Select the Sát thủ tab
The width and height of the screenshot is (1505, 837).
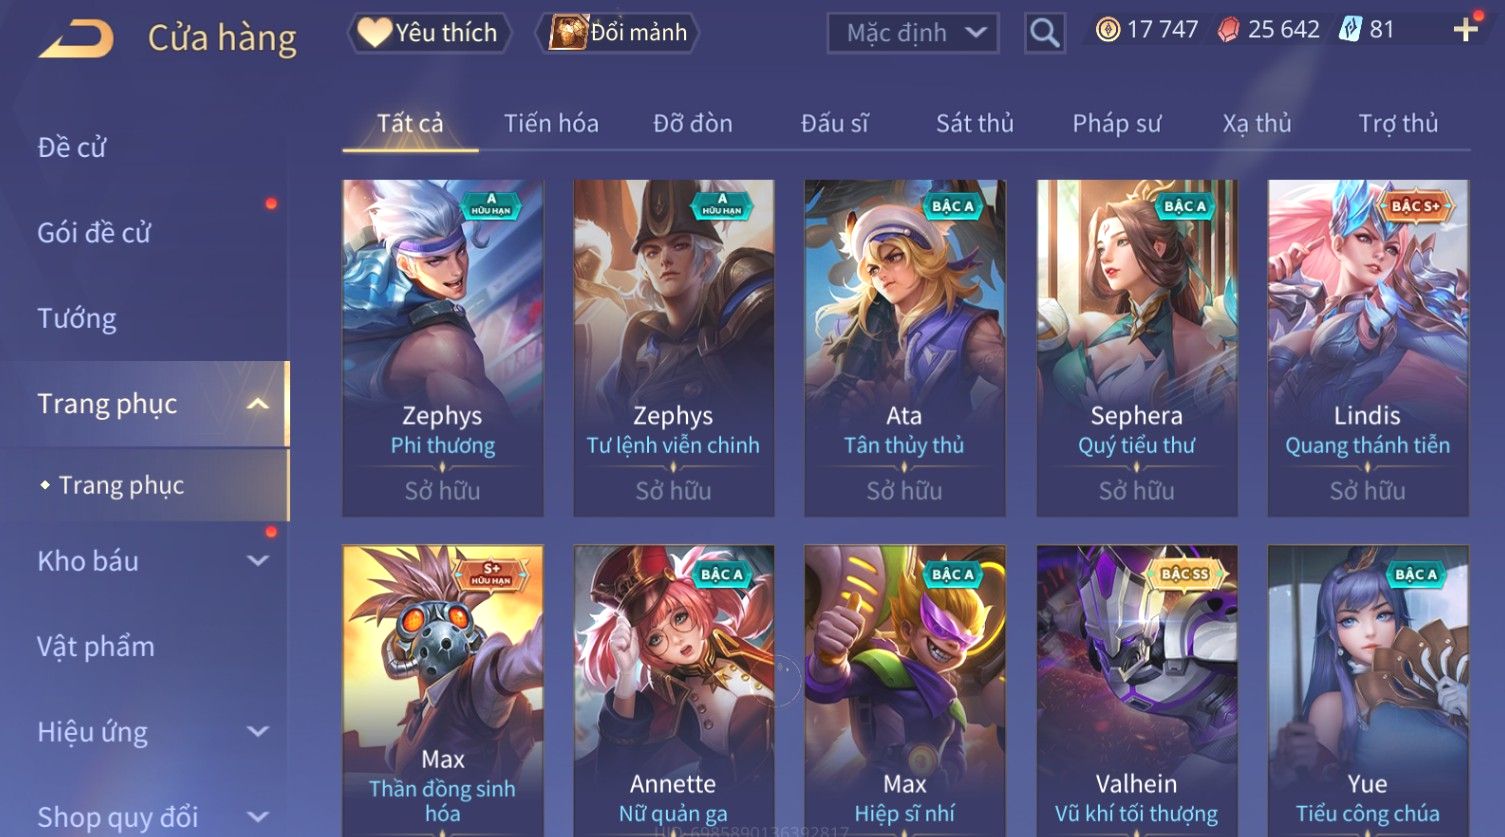(x=974, y=124)
